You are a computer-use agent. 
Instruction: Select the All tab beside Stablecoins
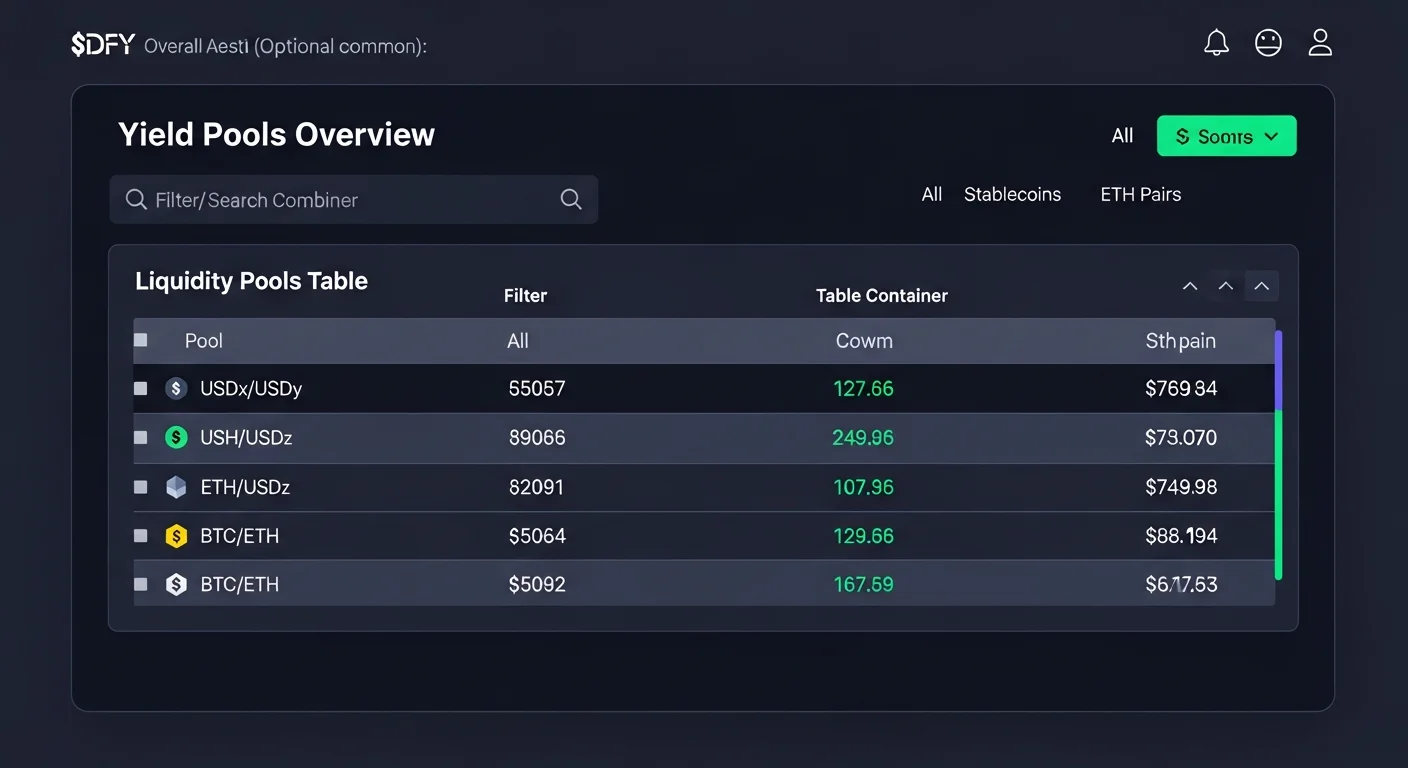click(932, 194)
